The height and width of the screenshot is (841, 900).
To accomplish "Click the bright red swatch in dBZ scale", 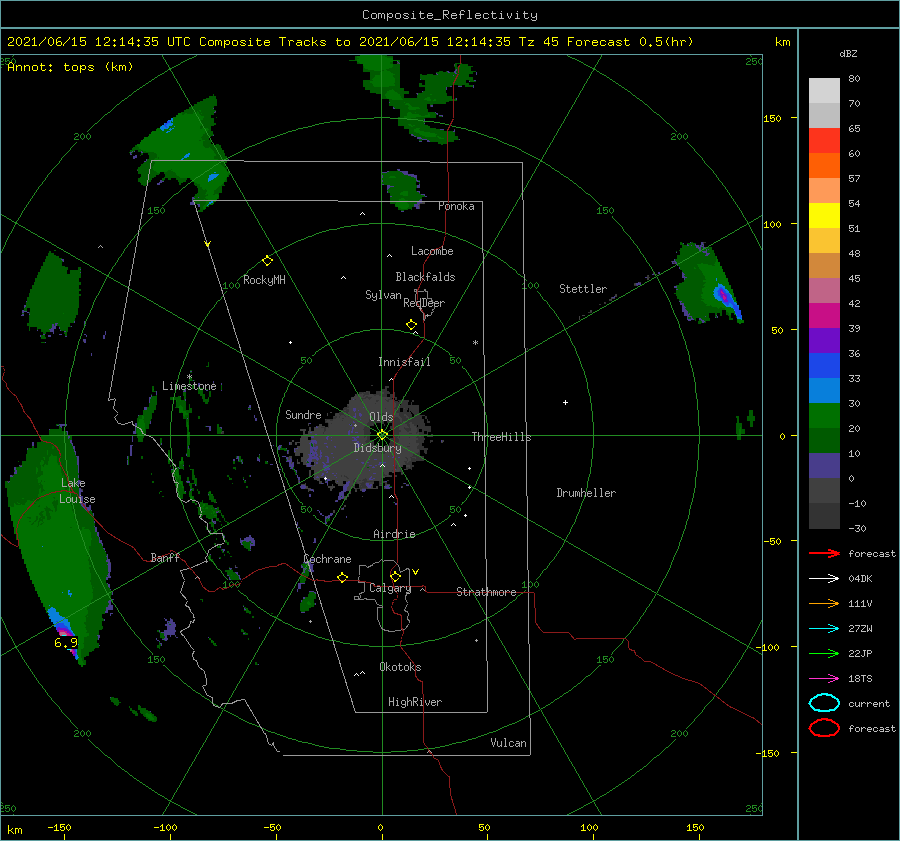I will [824, 141].
